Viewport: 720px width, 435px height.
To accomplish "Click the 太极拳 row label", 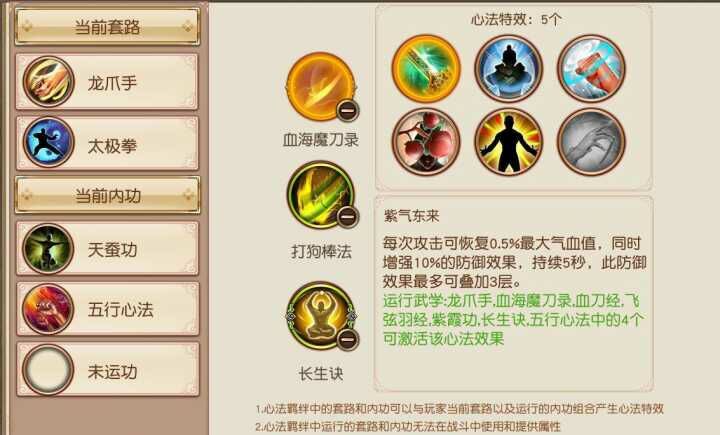I will coord(112,146).
